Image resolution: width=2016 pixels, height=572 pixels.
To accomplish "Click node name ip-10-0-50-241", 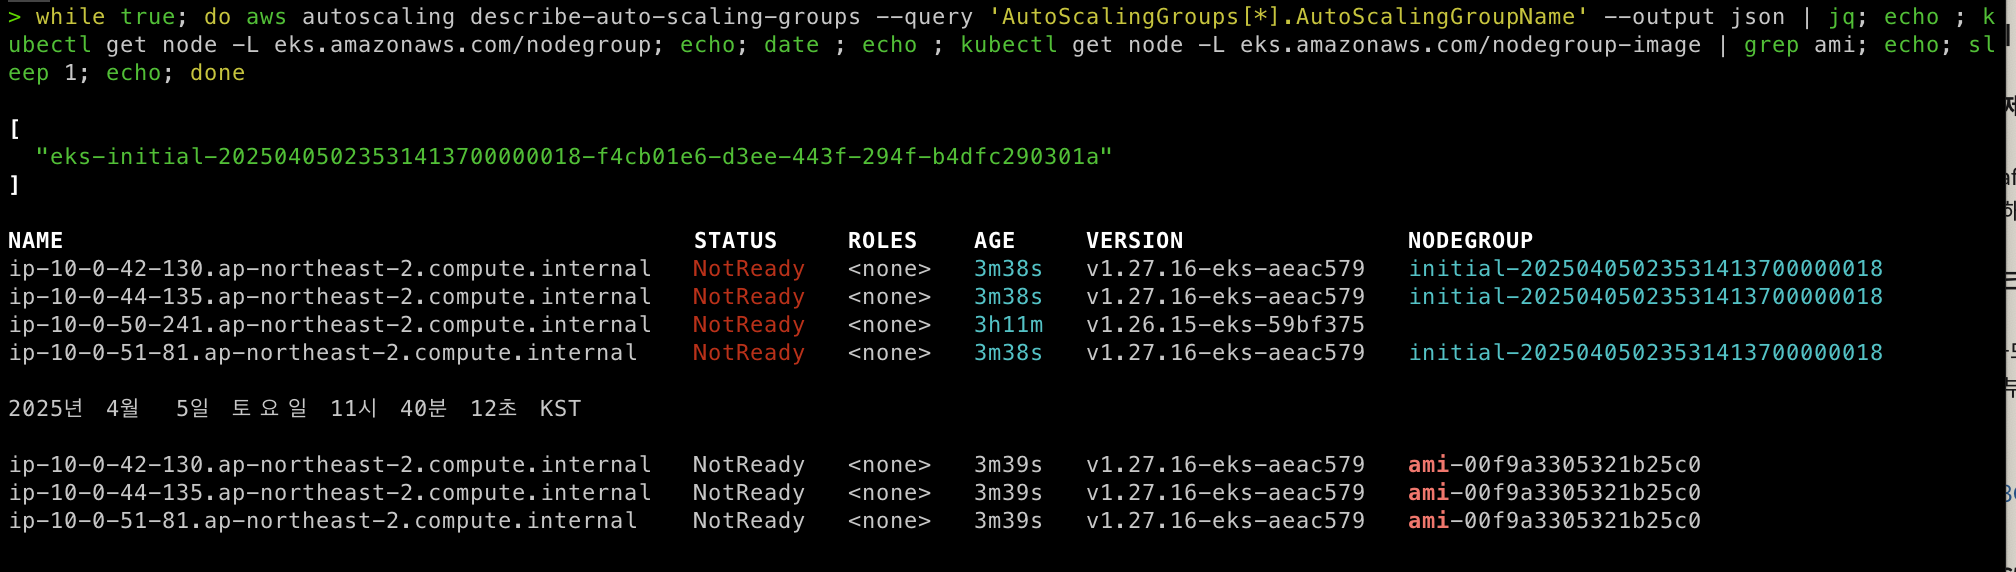I will point(330,325).
